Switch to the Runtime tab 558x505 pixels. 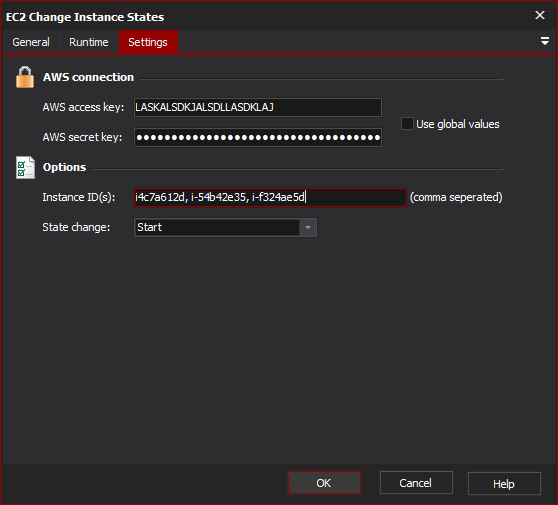pos(89,42)
